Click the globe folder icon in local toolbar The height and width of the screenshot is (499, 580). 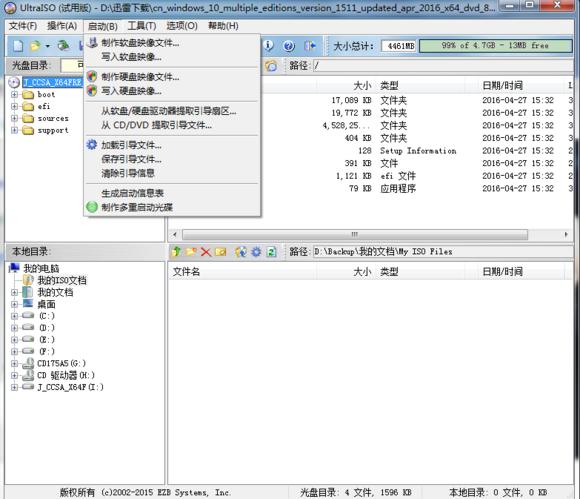coord(241,252)
